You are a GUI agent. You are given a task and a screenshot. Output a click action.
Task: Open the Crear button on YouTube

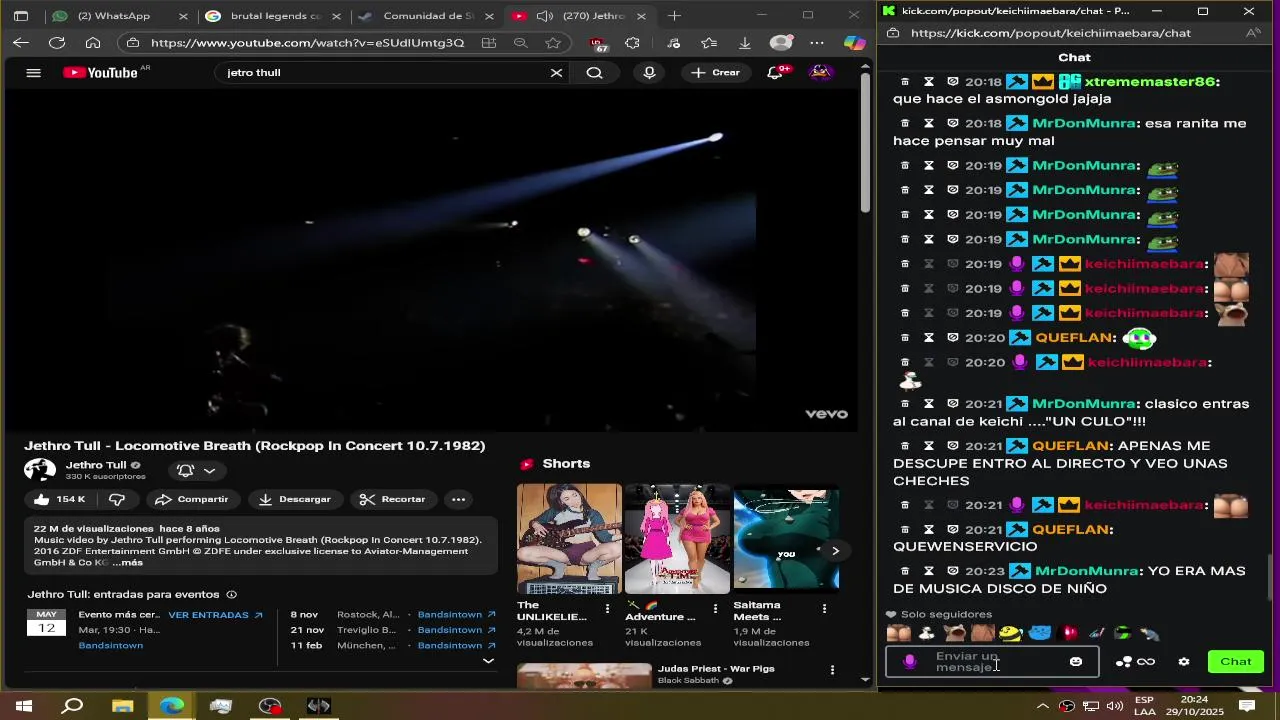click(x=715, y=73)
